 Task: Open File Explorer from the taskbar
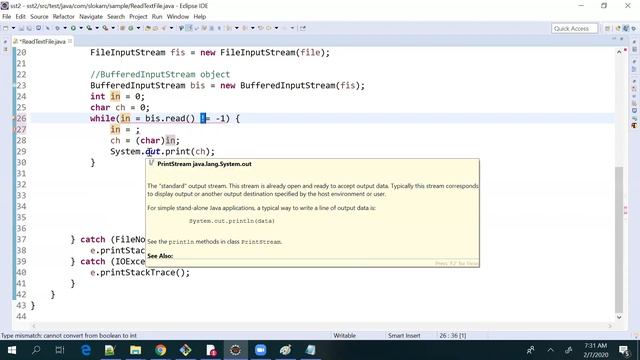coord(136,350)
